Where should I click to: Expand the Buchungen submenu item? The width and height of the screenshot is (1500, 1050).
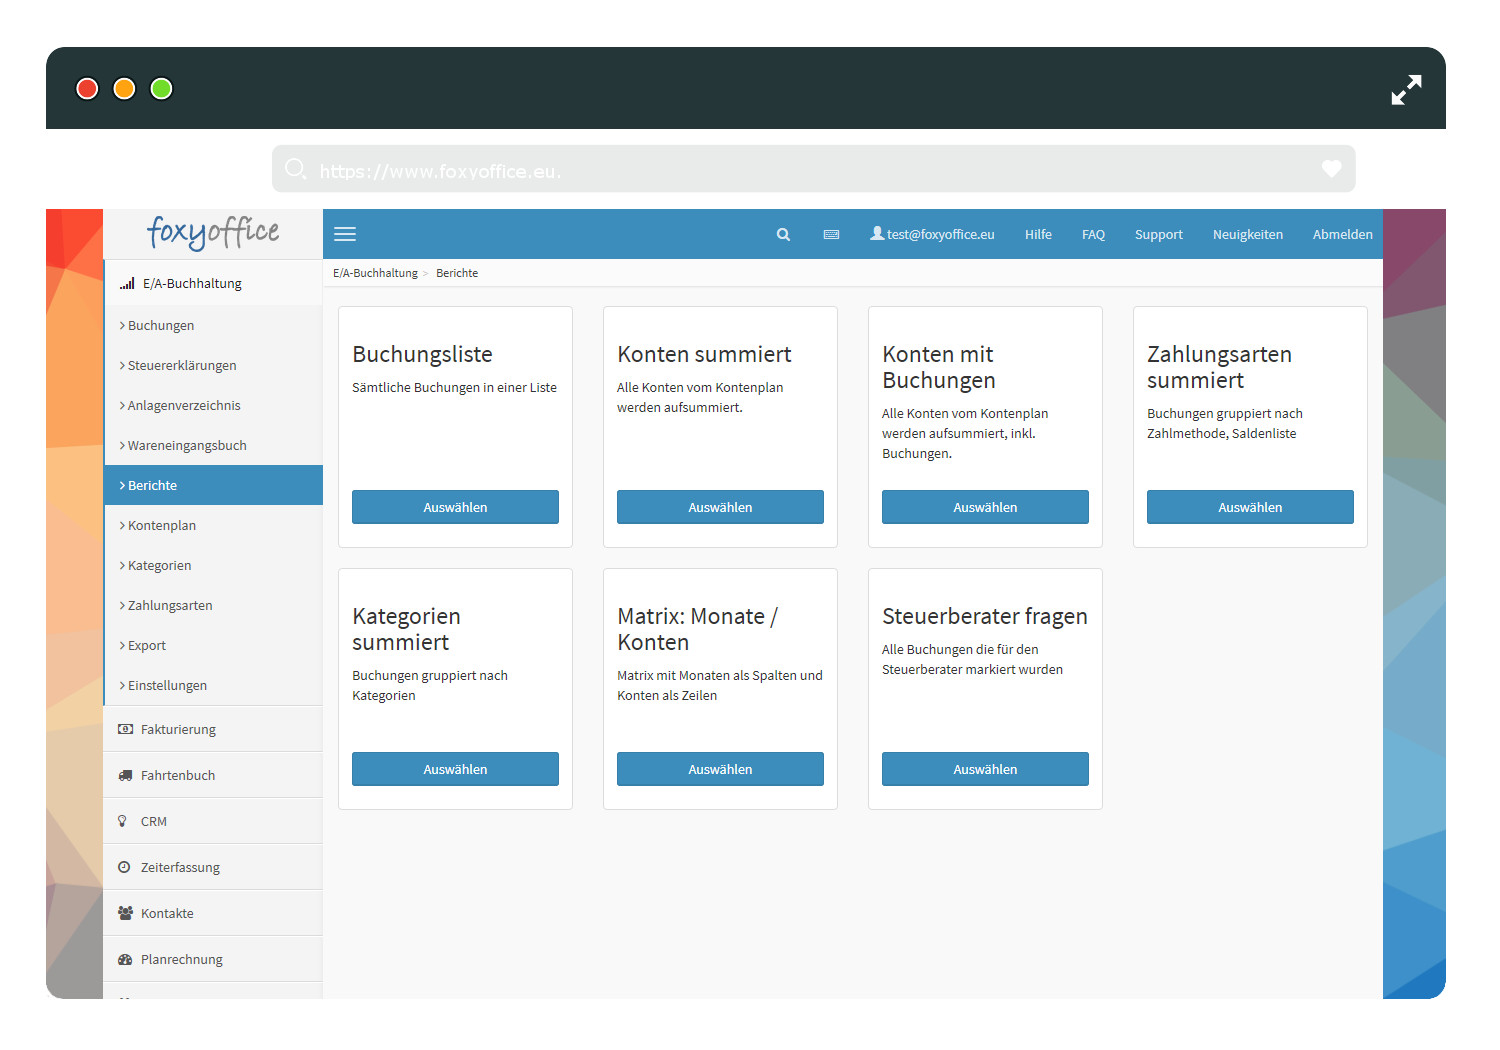coord(160,325)
